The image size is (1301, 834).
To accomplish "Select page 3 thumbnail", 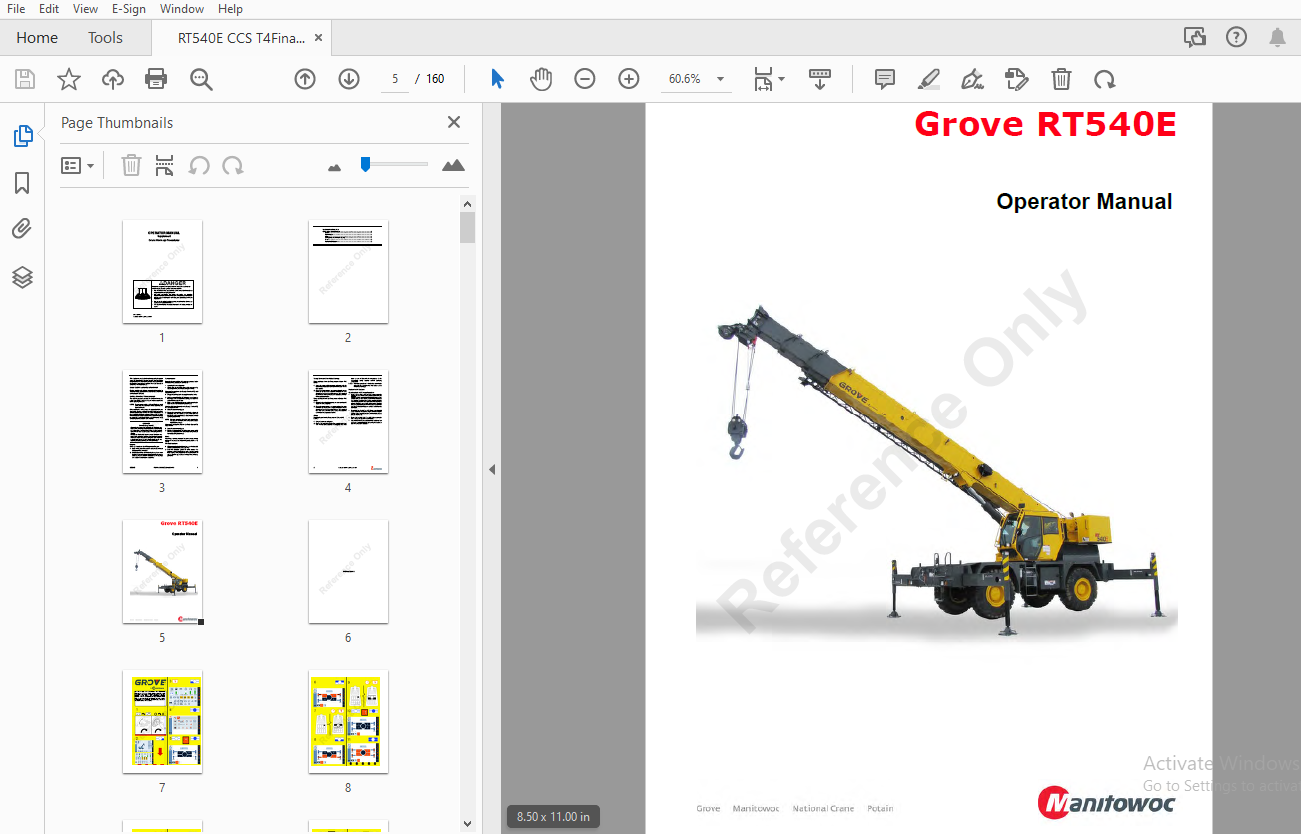I will pyautogui.click(x=162, y=421).
